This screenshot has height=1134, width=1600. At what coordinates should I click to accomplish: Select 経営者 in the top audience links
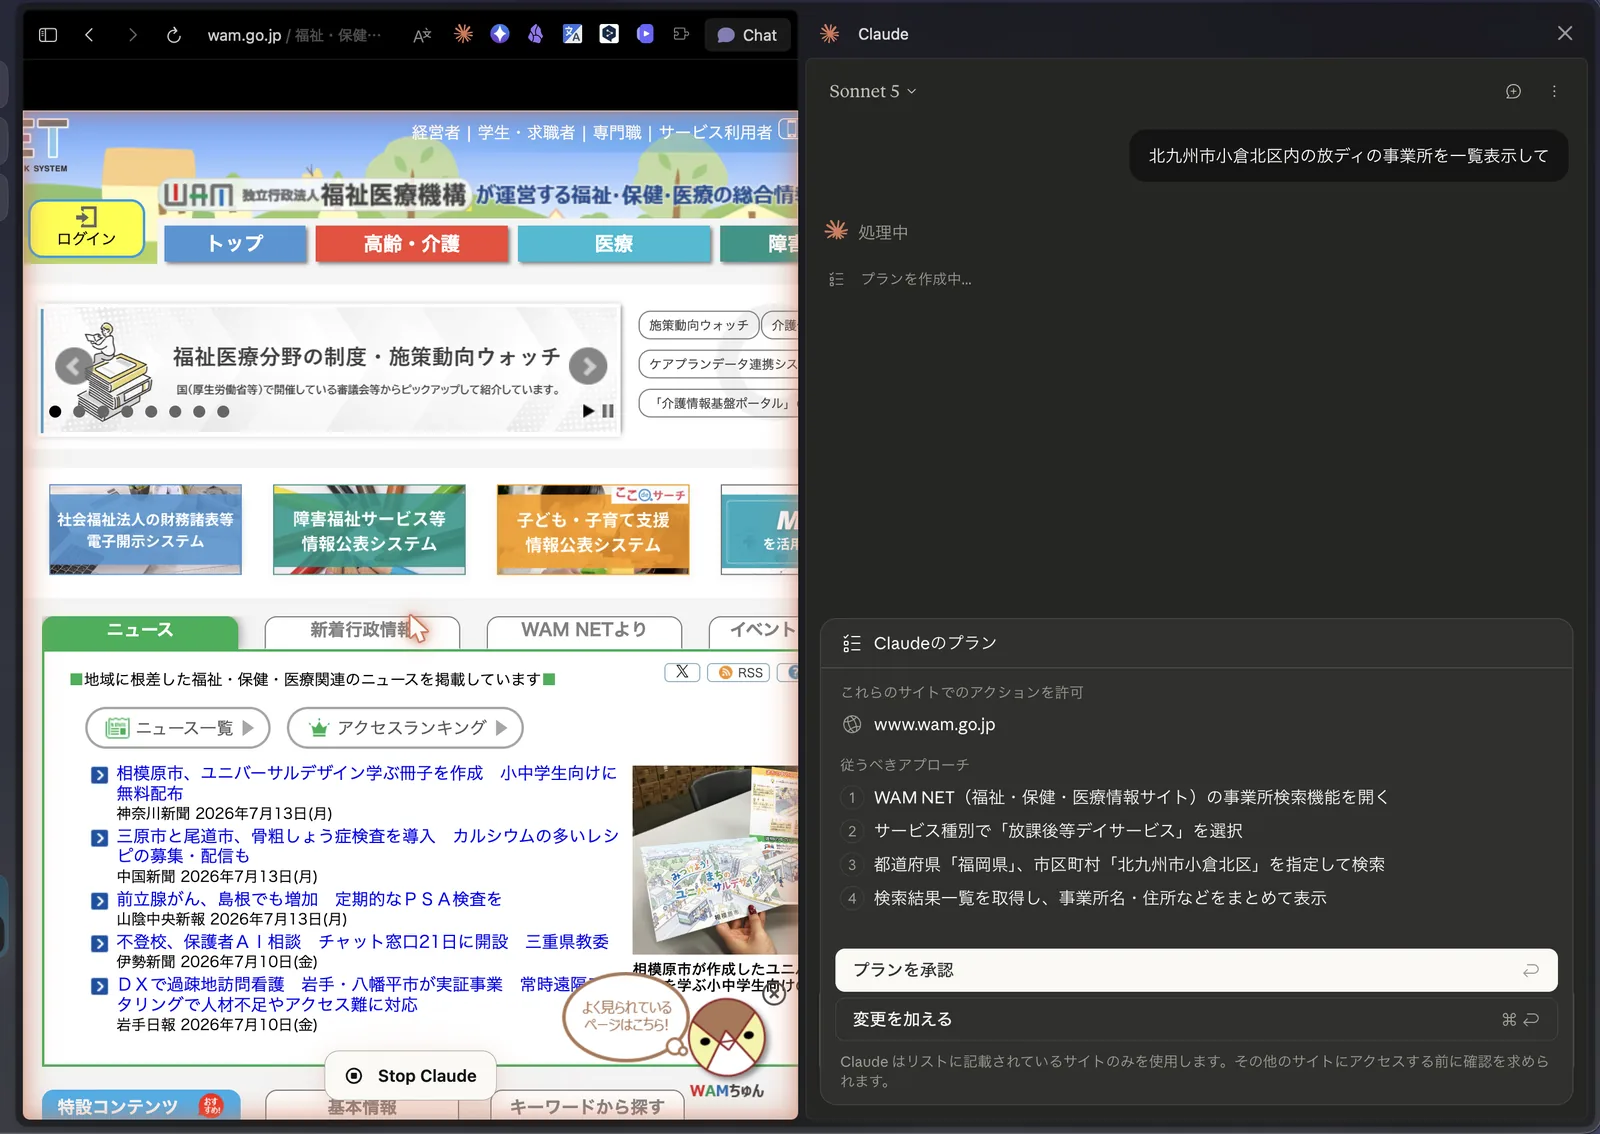(436, 132)
